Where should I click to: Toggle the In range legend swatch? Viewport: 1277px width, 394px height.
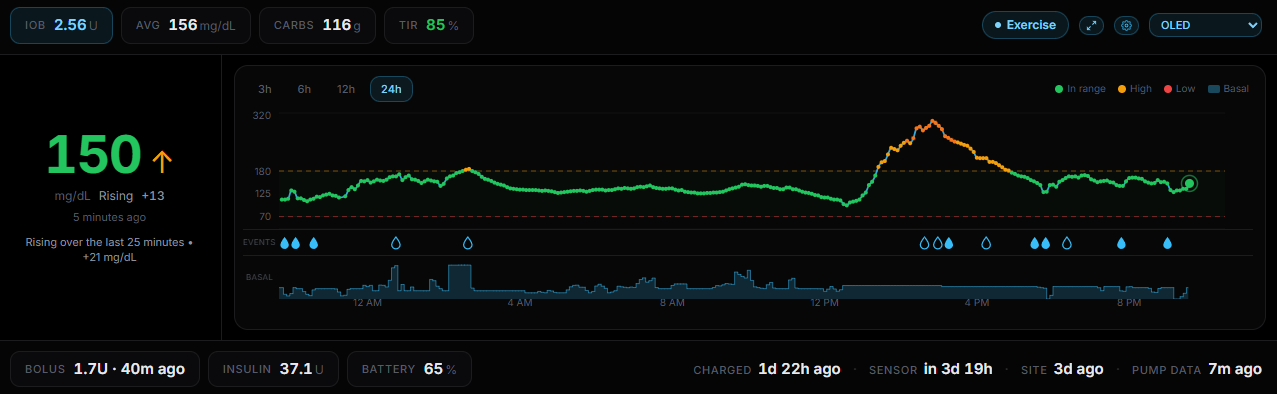pyautogui.click(x=1059, y=89)
